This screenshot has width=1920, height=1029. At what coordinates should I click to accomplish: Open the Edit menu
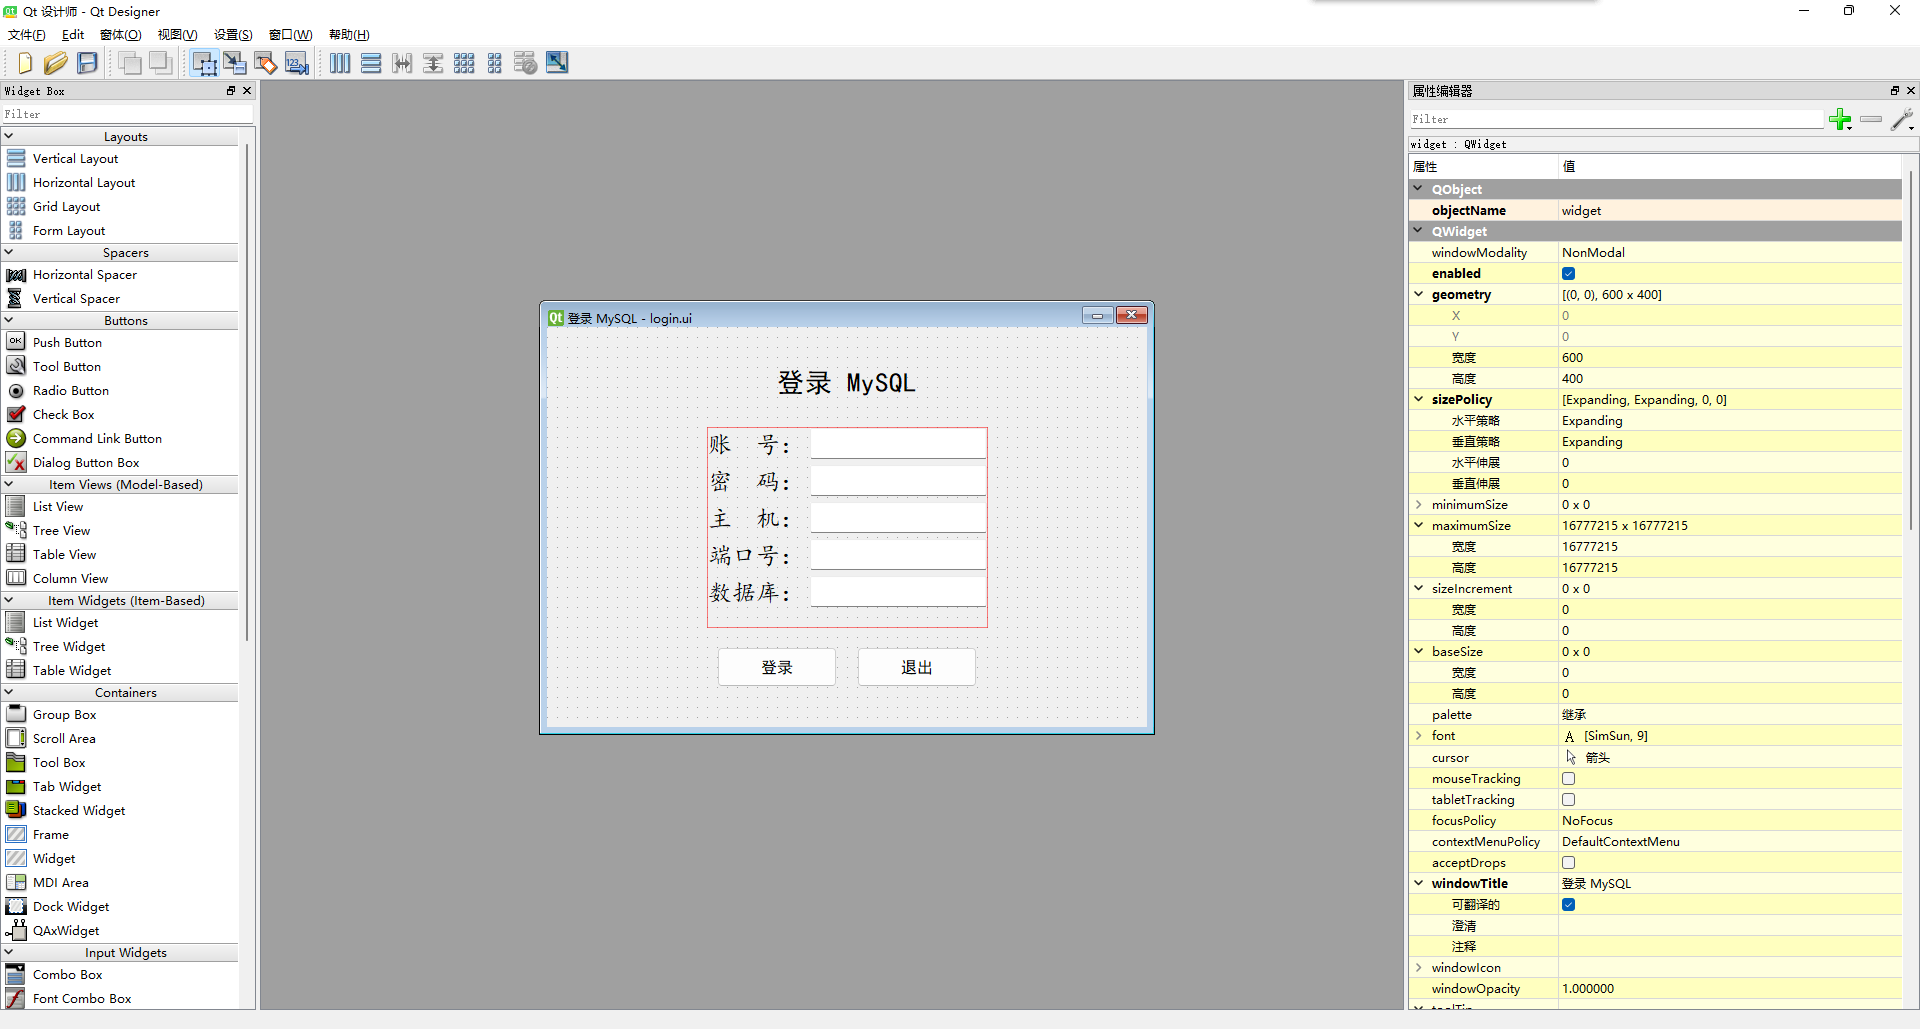click(x=71, y=34)
